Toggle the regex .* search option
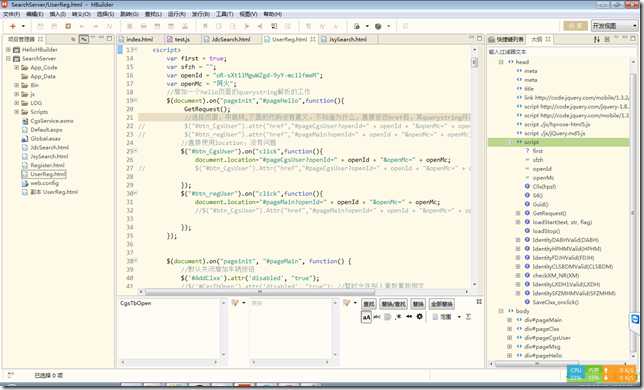Viewport: 644px width, 390px height. tap(398, 317)
